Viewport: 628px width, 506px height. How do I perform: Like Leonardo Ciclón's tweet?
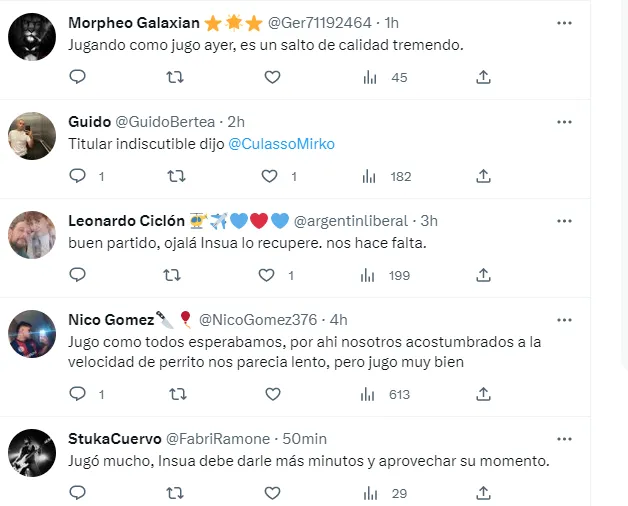267,275
